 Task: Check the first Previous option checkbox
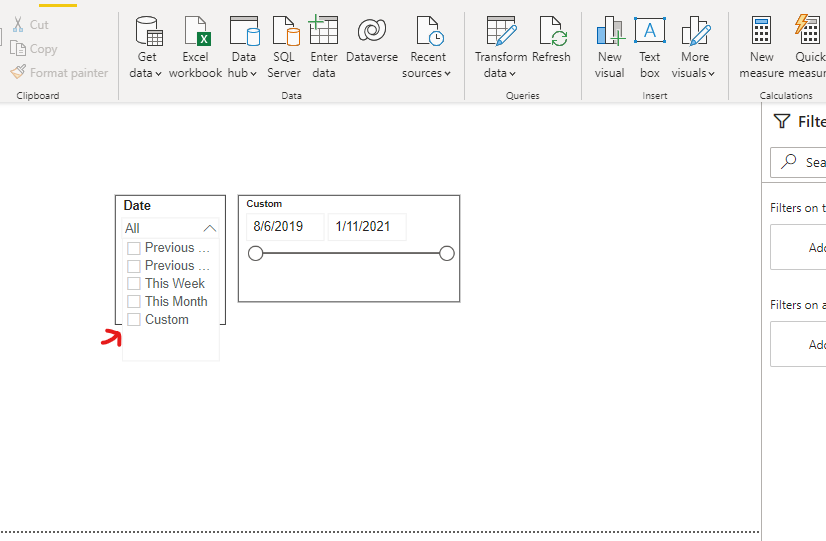(x=134, y=248)
